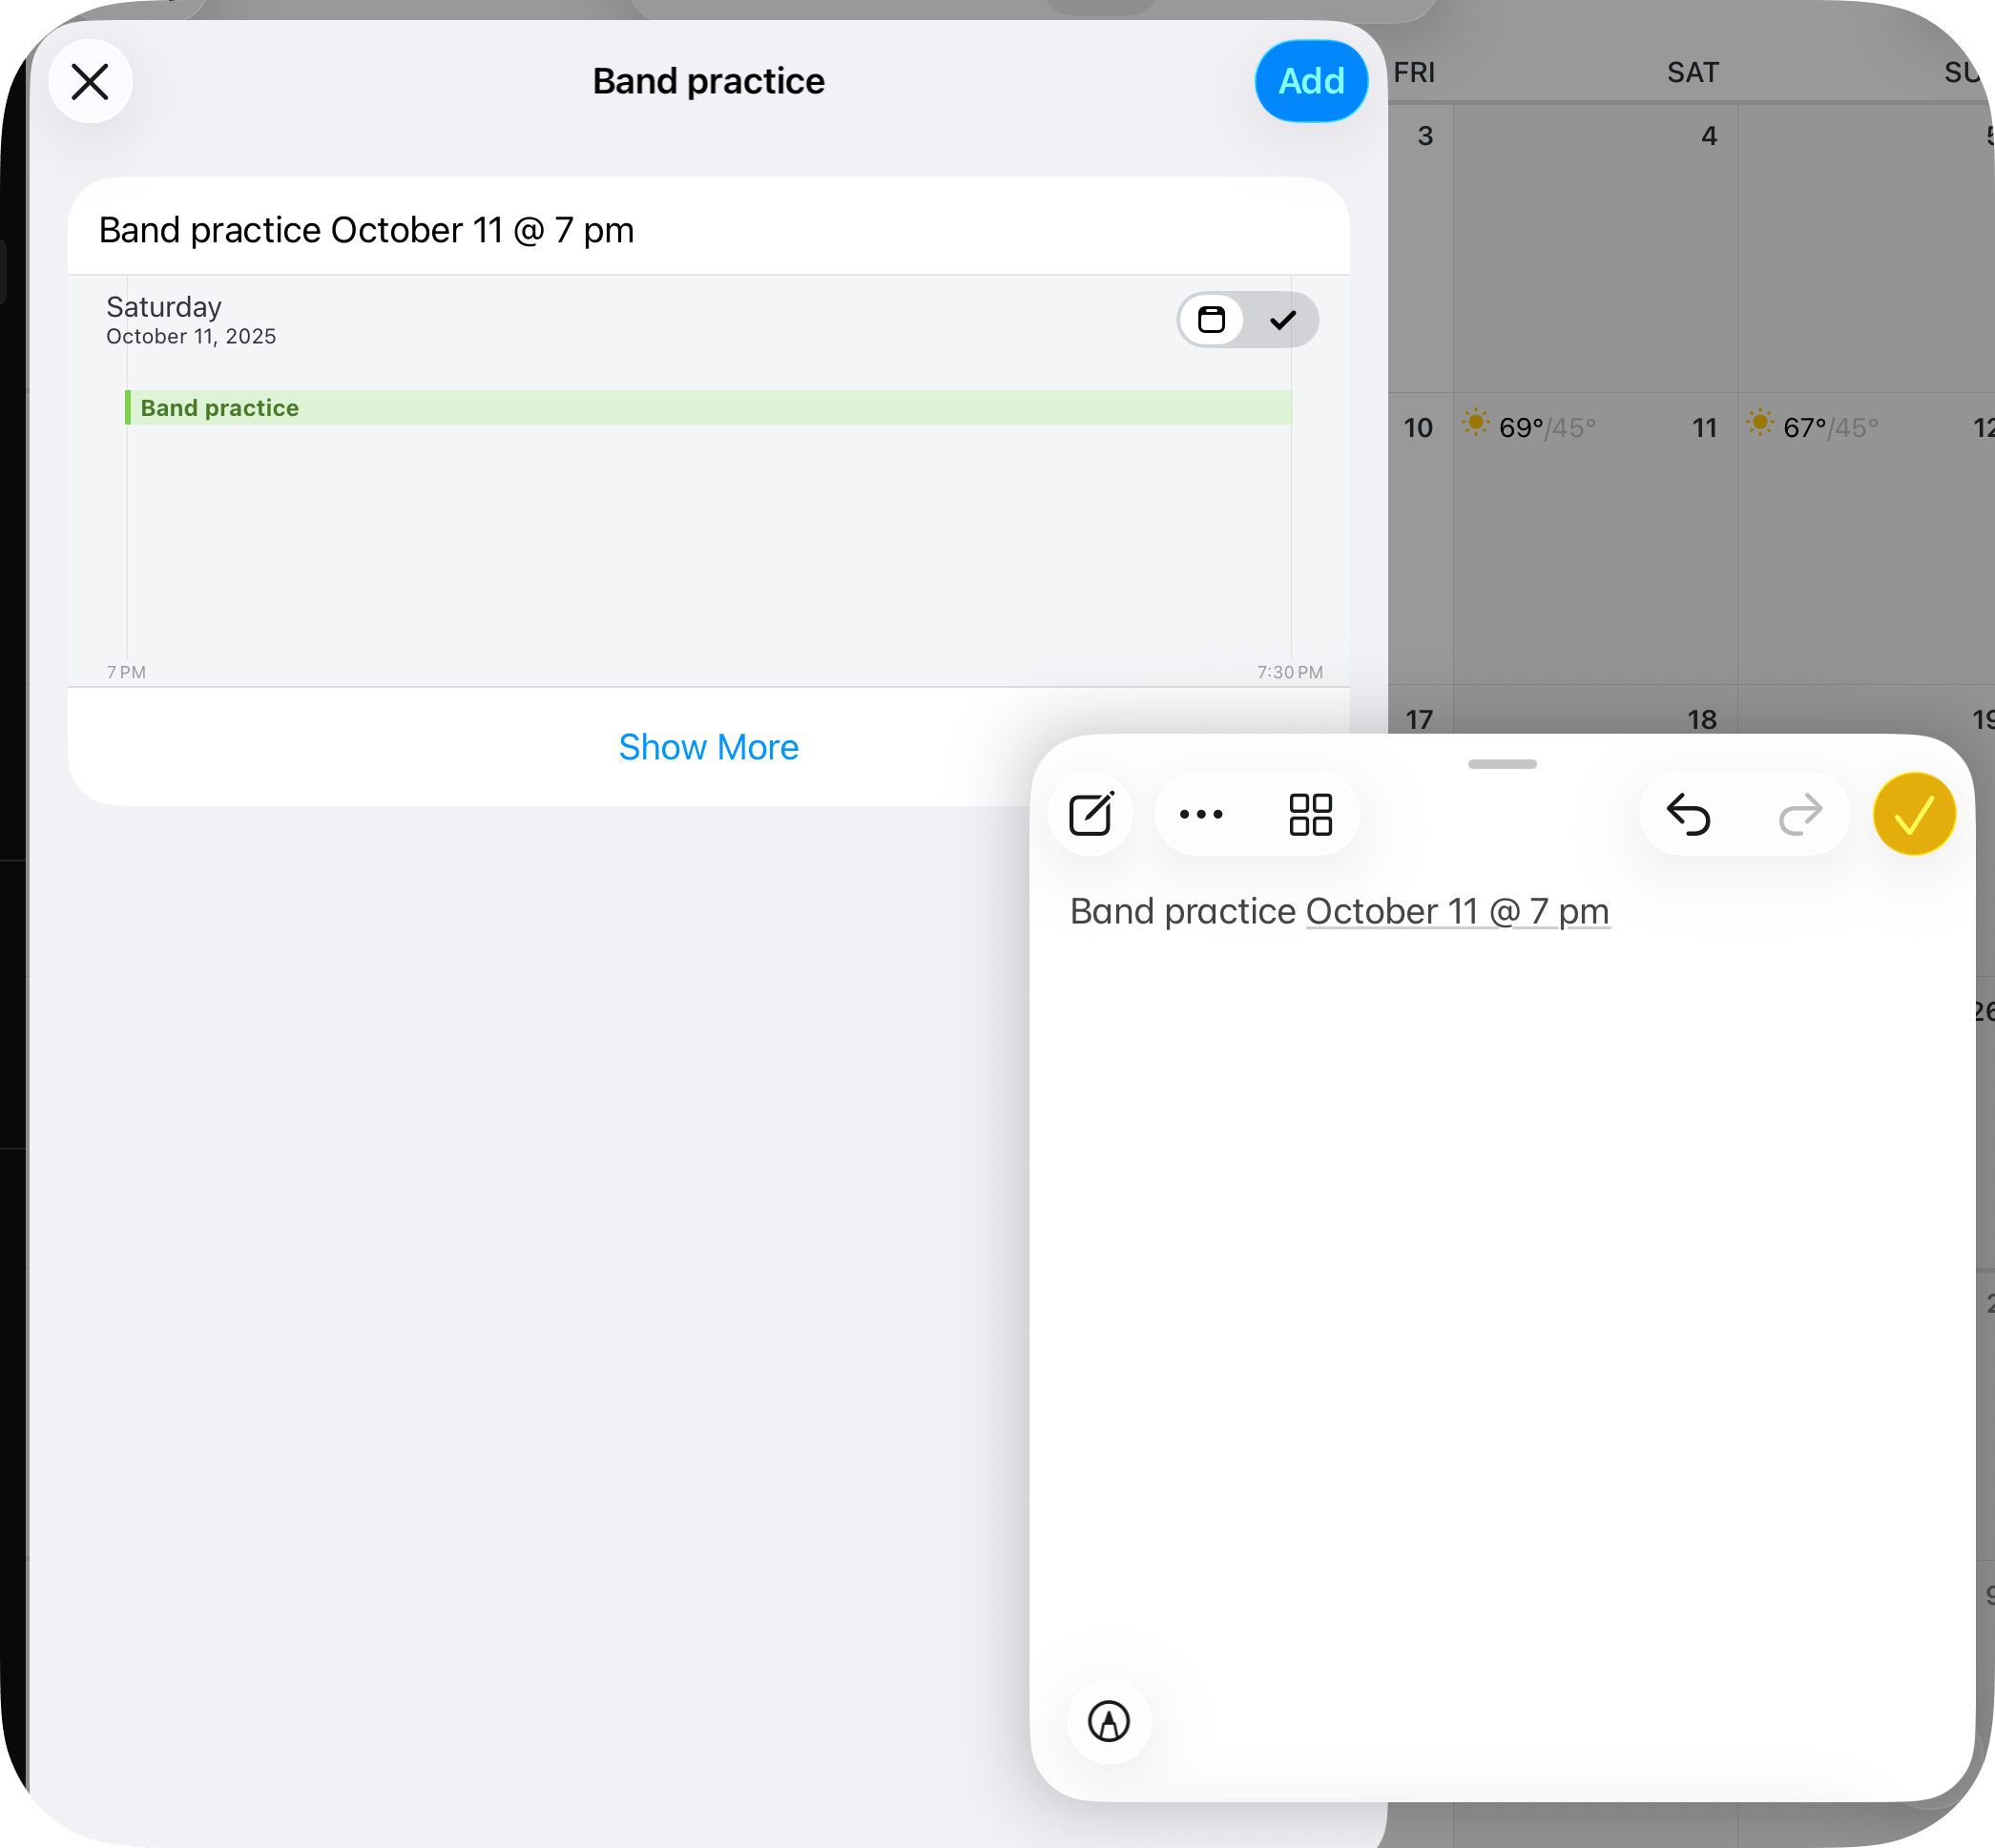Switch to task checkmark type in toggle

click(x=1282, y=320)
